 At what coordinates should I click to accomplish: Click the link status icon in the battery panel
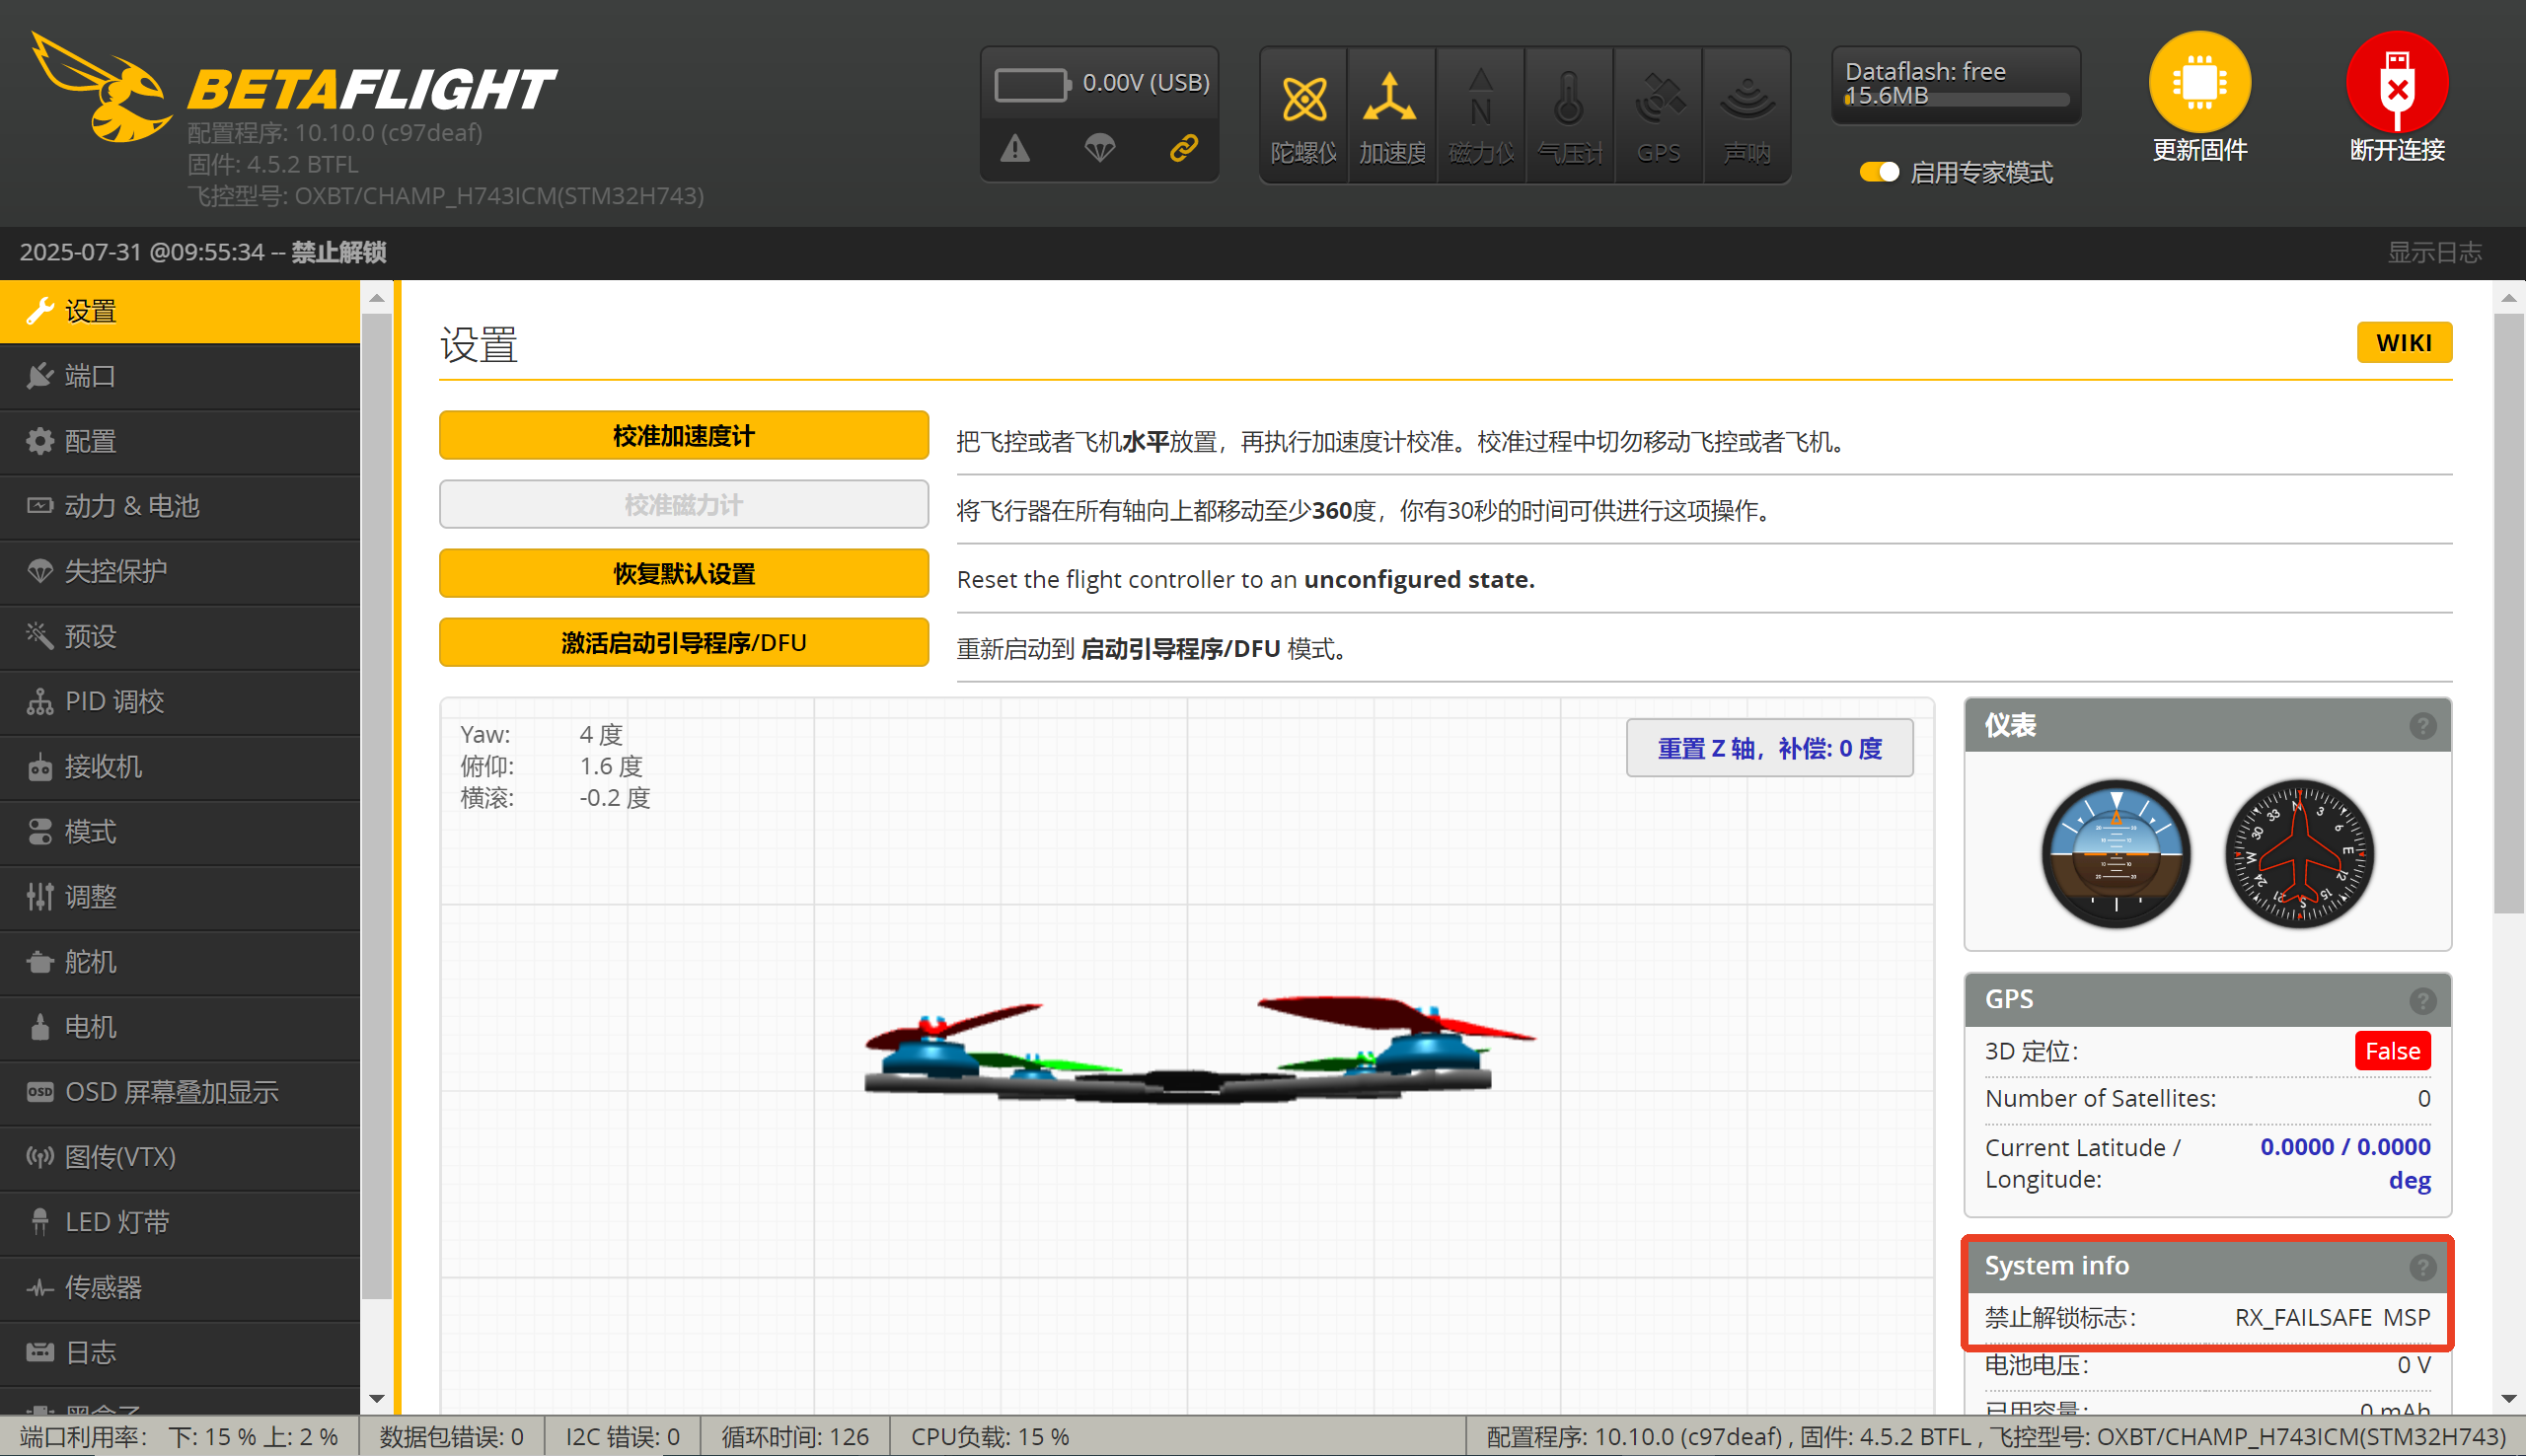[x=1184, y=150]
